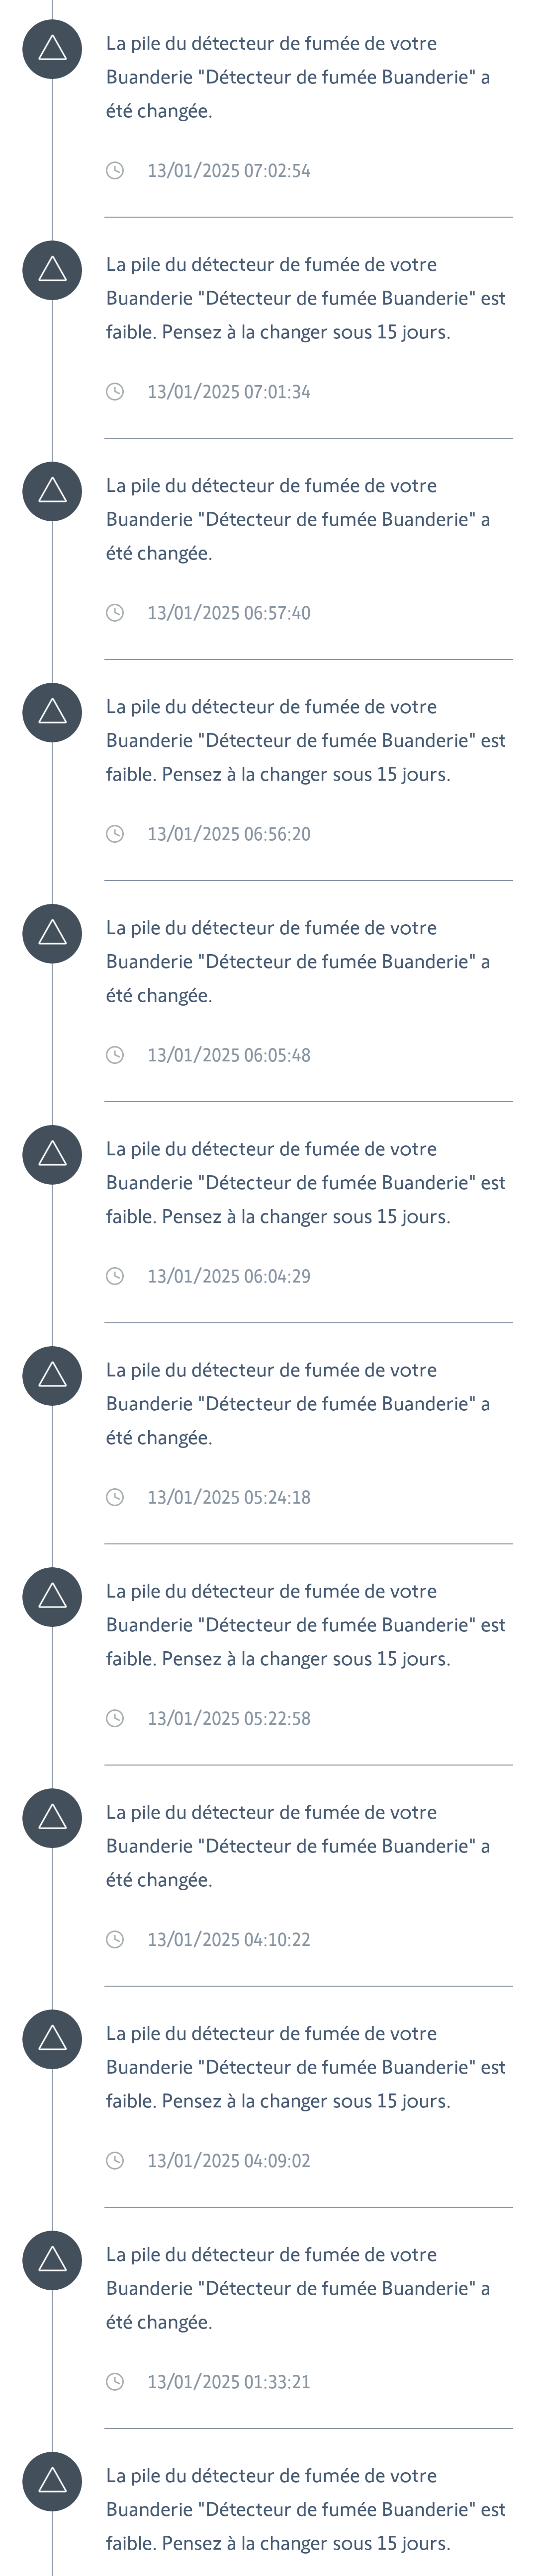Click the triangle icon for the 01:33:21 notification
The image size is (537, 2576).
click(52, 2259)
